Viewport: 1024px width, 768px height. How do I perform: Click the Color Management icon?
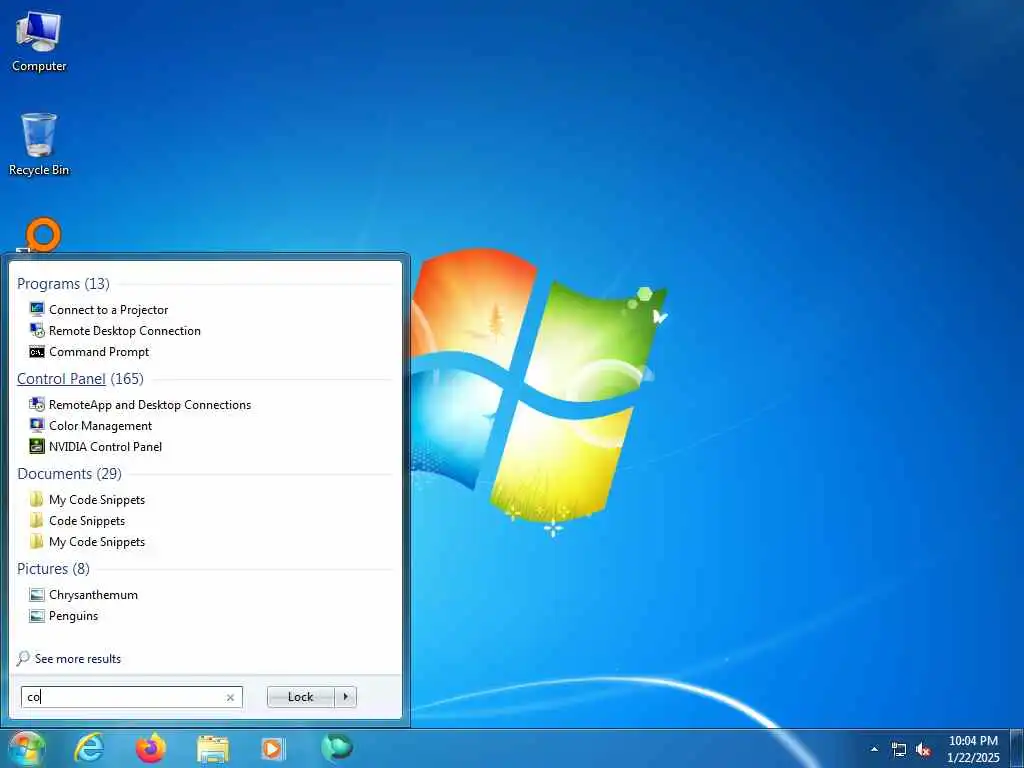37,426
